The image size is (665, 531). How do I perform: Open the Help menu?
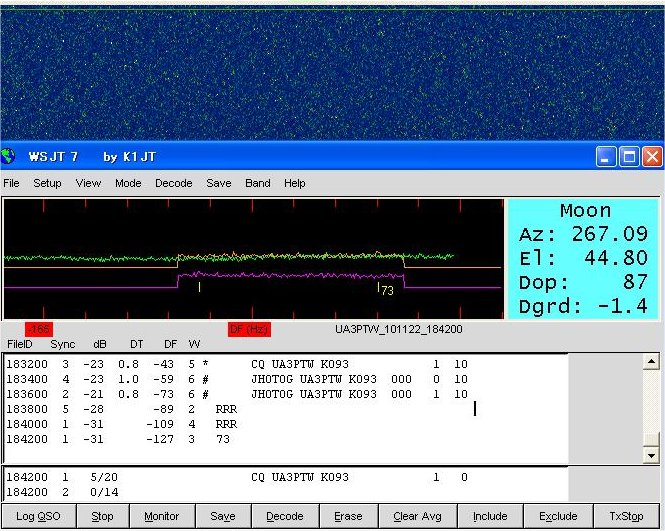[x=295, y=183]
